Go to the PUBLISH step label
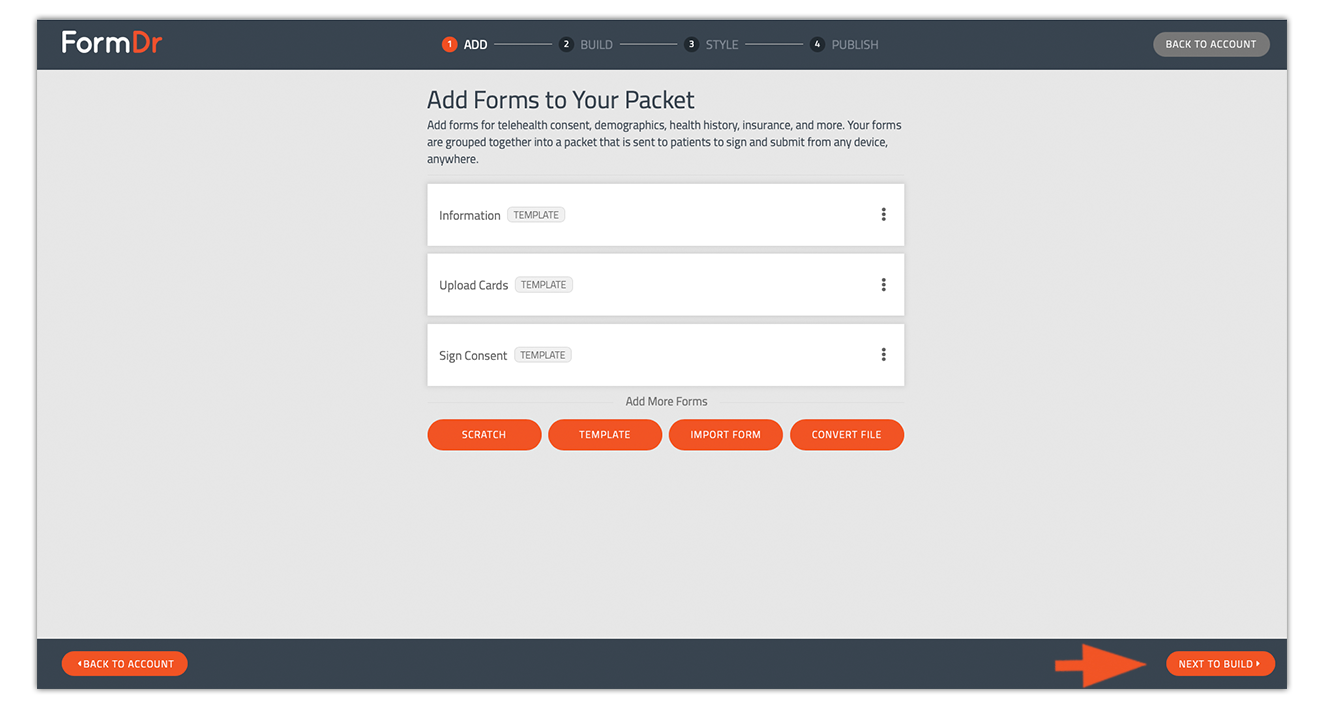The width and height of the screenshot is (1323, 713). pos(855,45)
